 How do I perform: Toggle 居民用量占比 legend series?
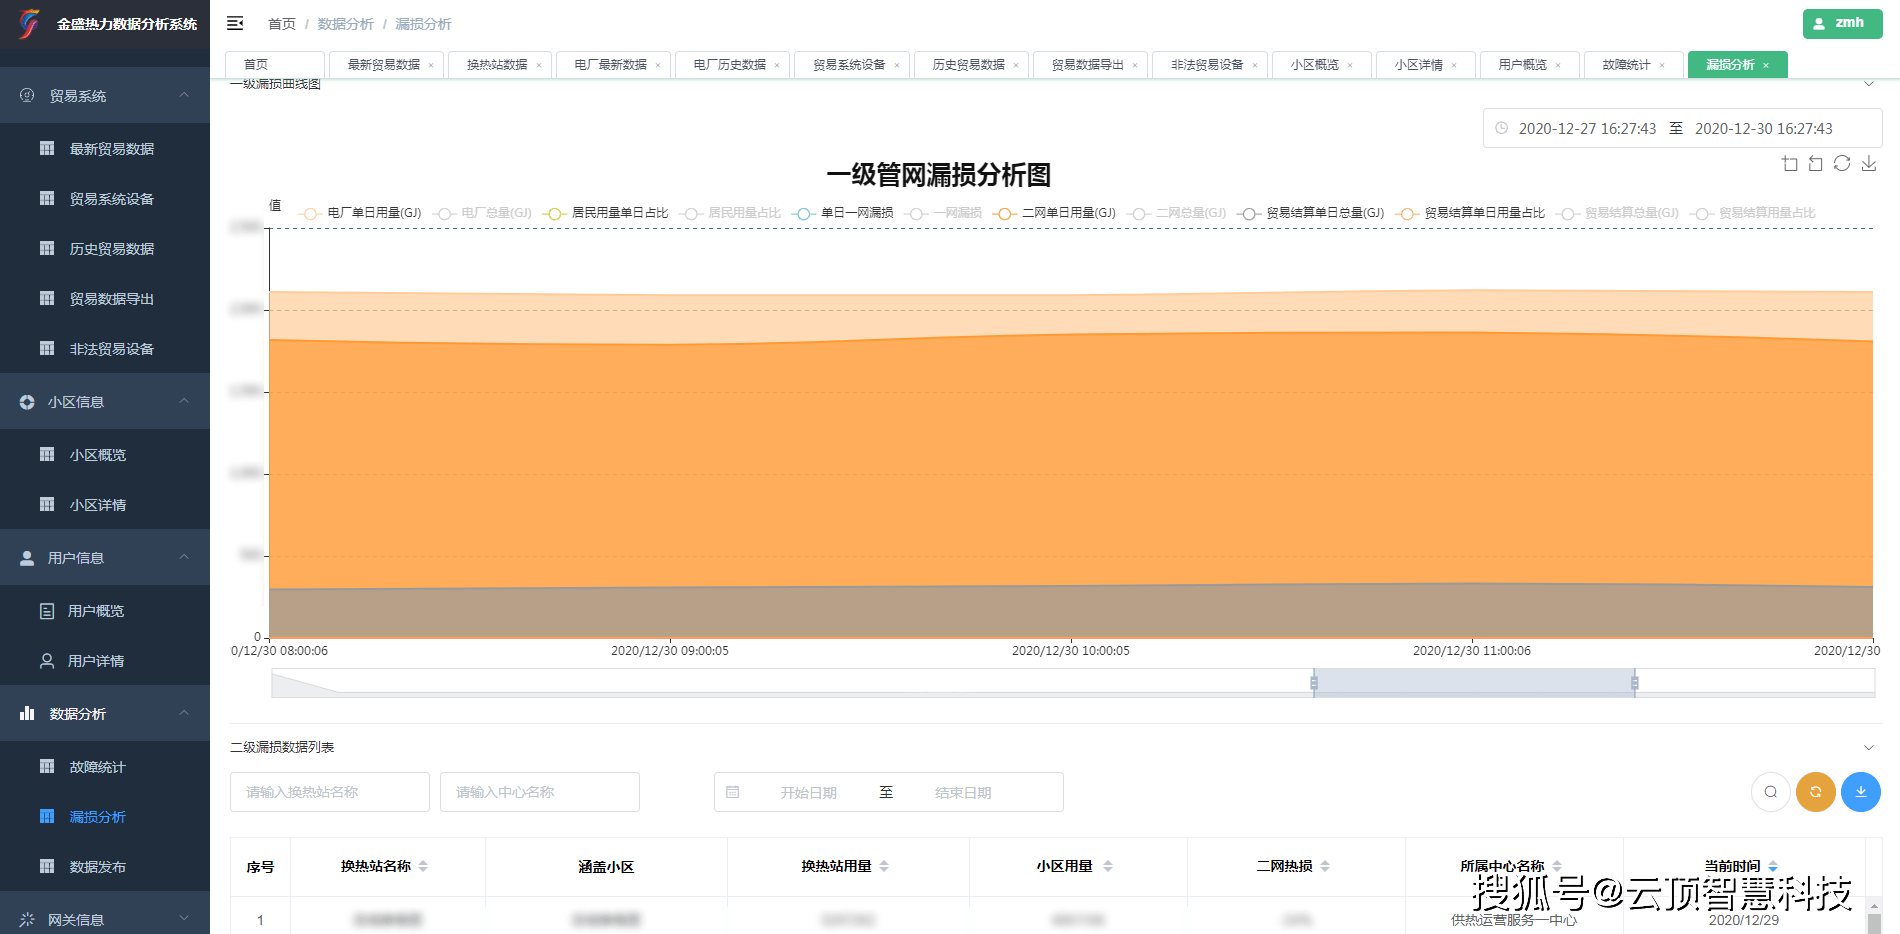click(x=730, y=213)
